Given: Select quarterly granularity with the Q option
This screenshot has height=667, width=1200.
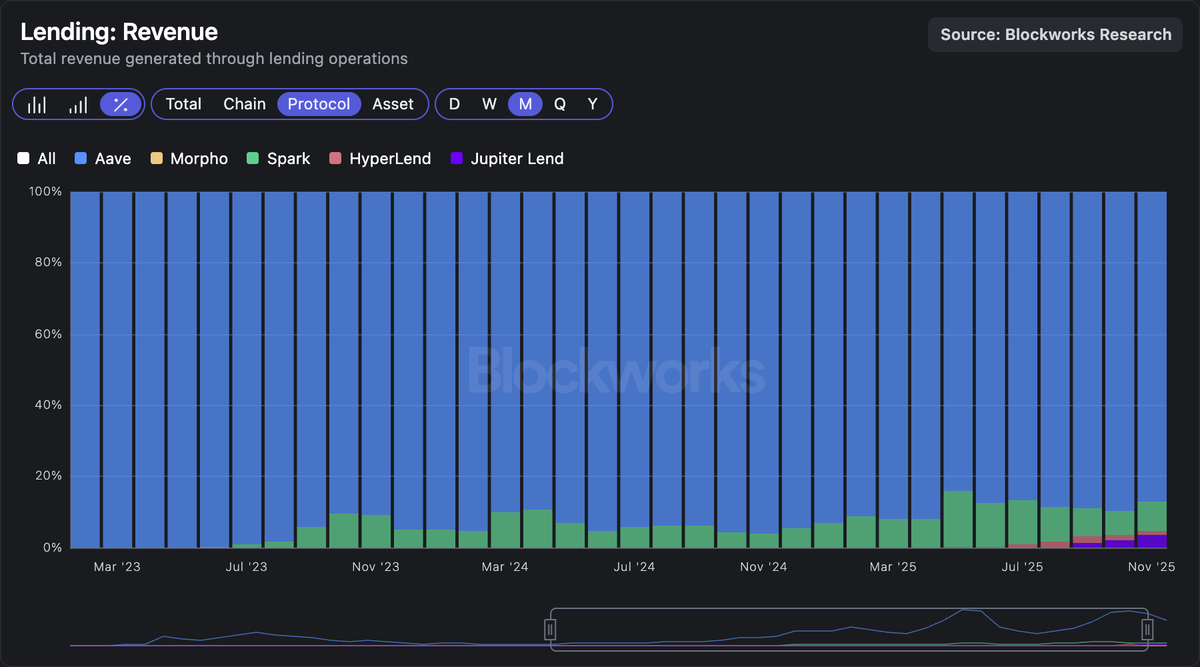Looking at the screenshot, I should [x=560, y=103].
